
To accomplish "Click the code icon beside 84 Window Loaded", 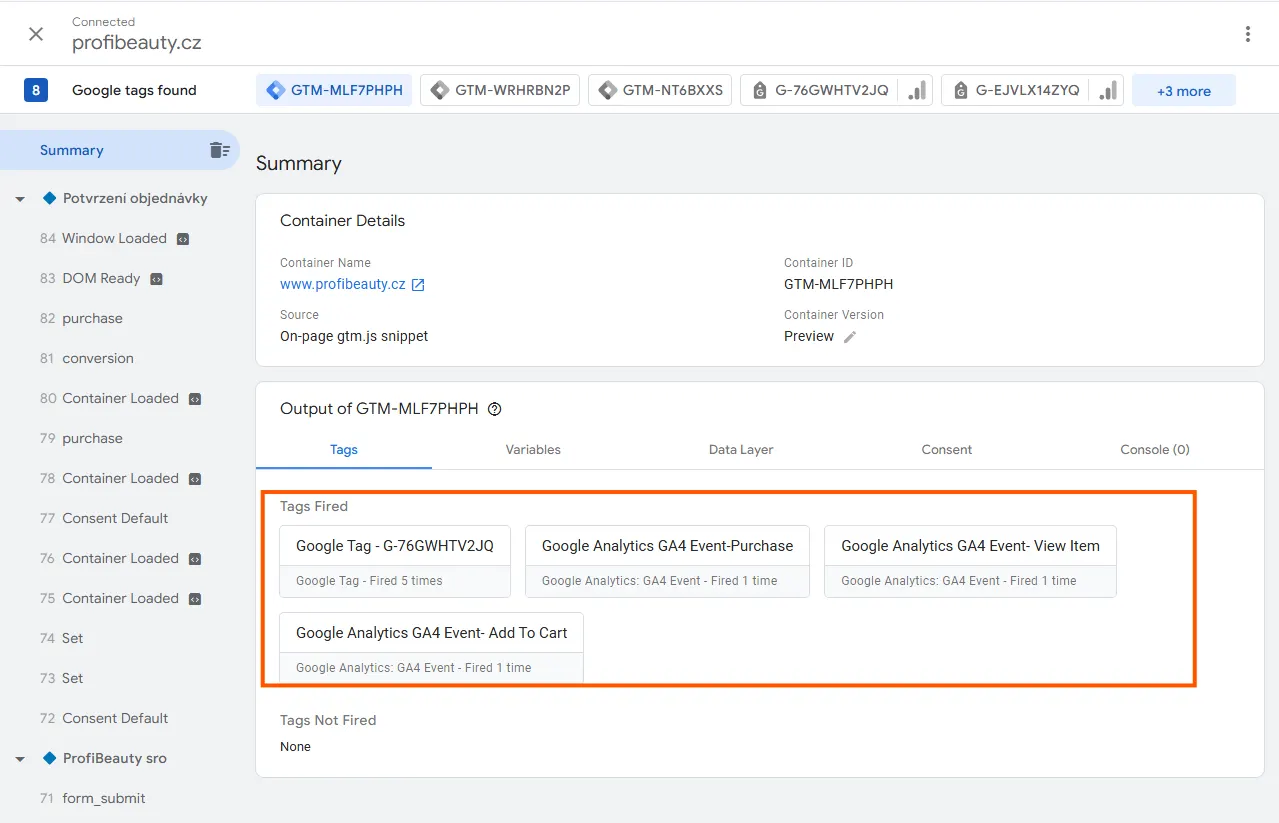I will tap(183, 239).
